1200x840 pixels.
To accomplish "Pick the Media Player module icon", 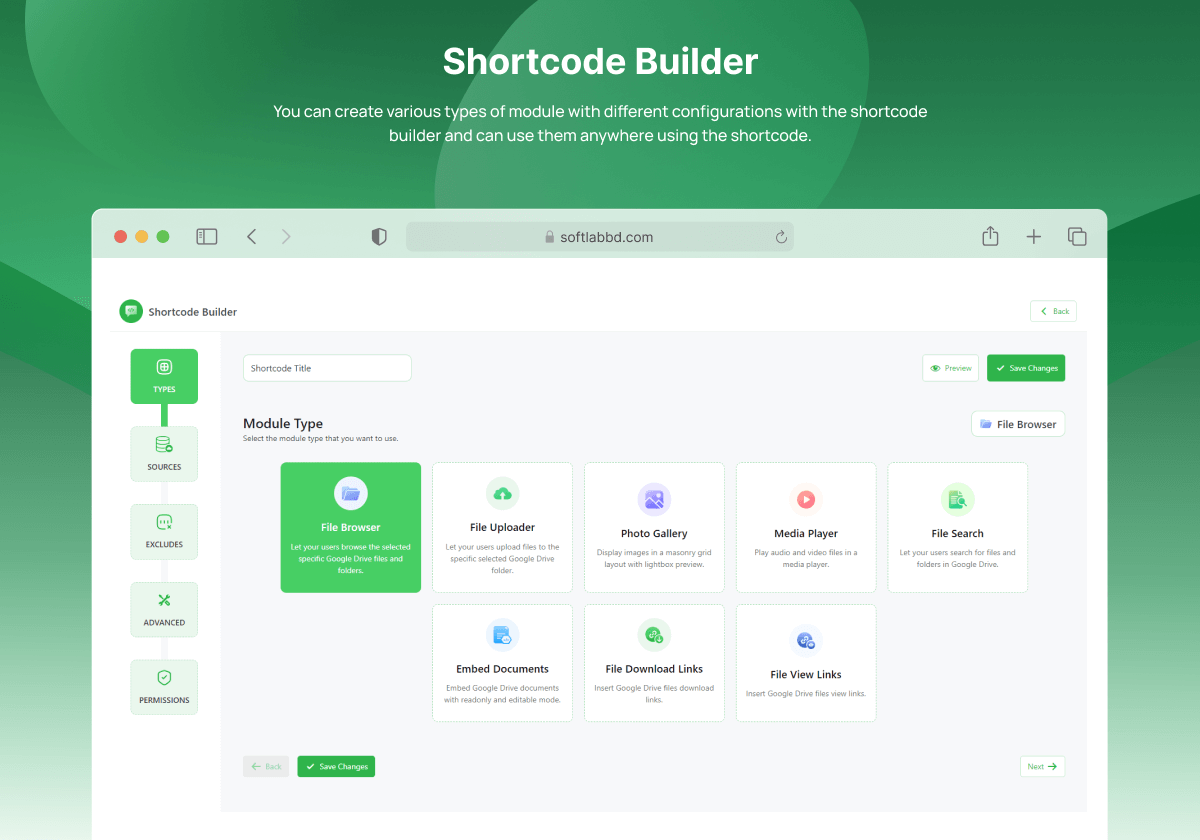I will click(806, 499).
